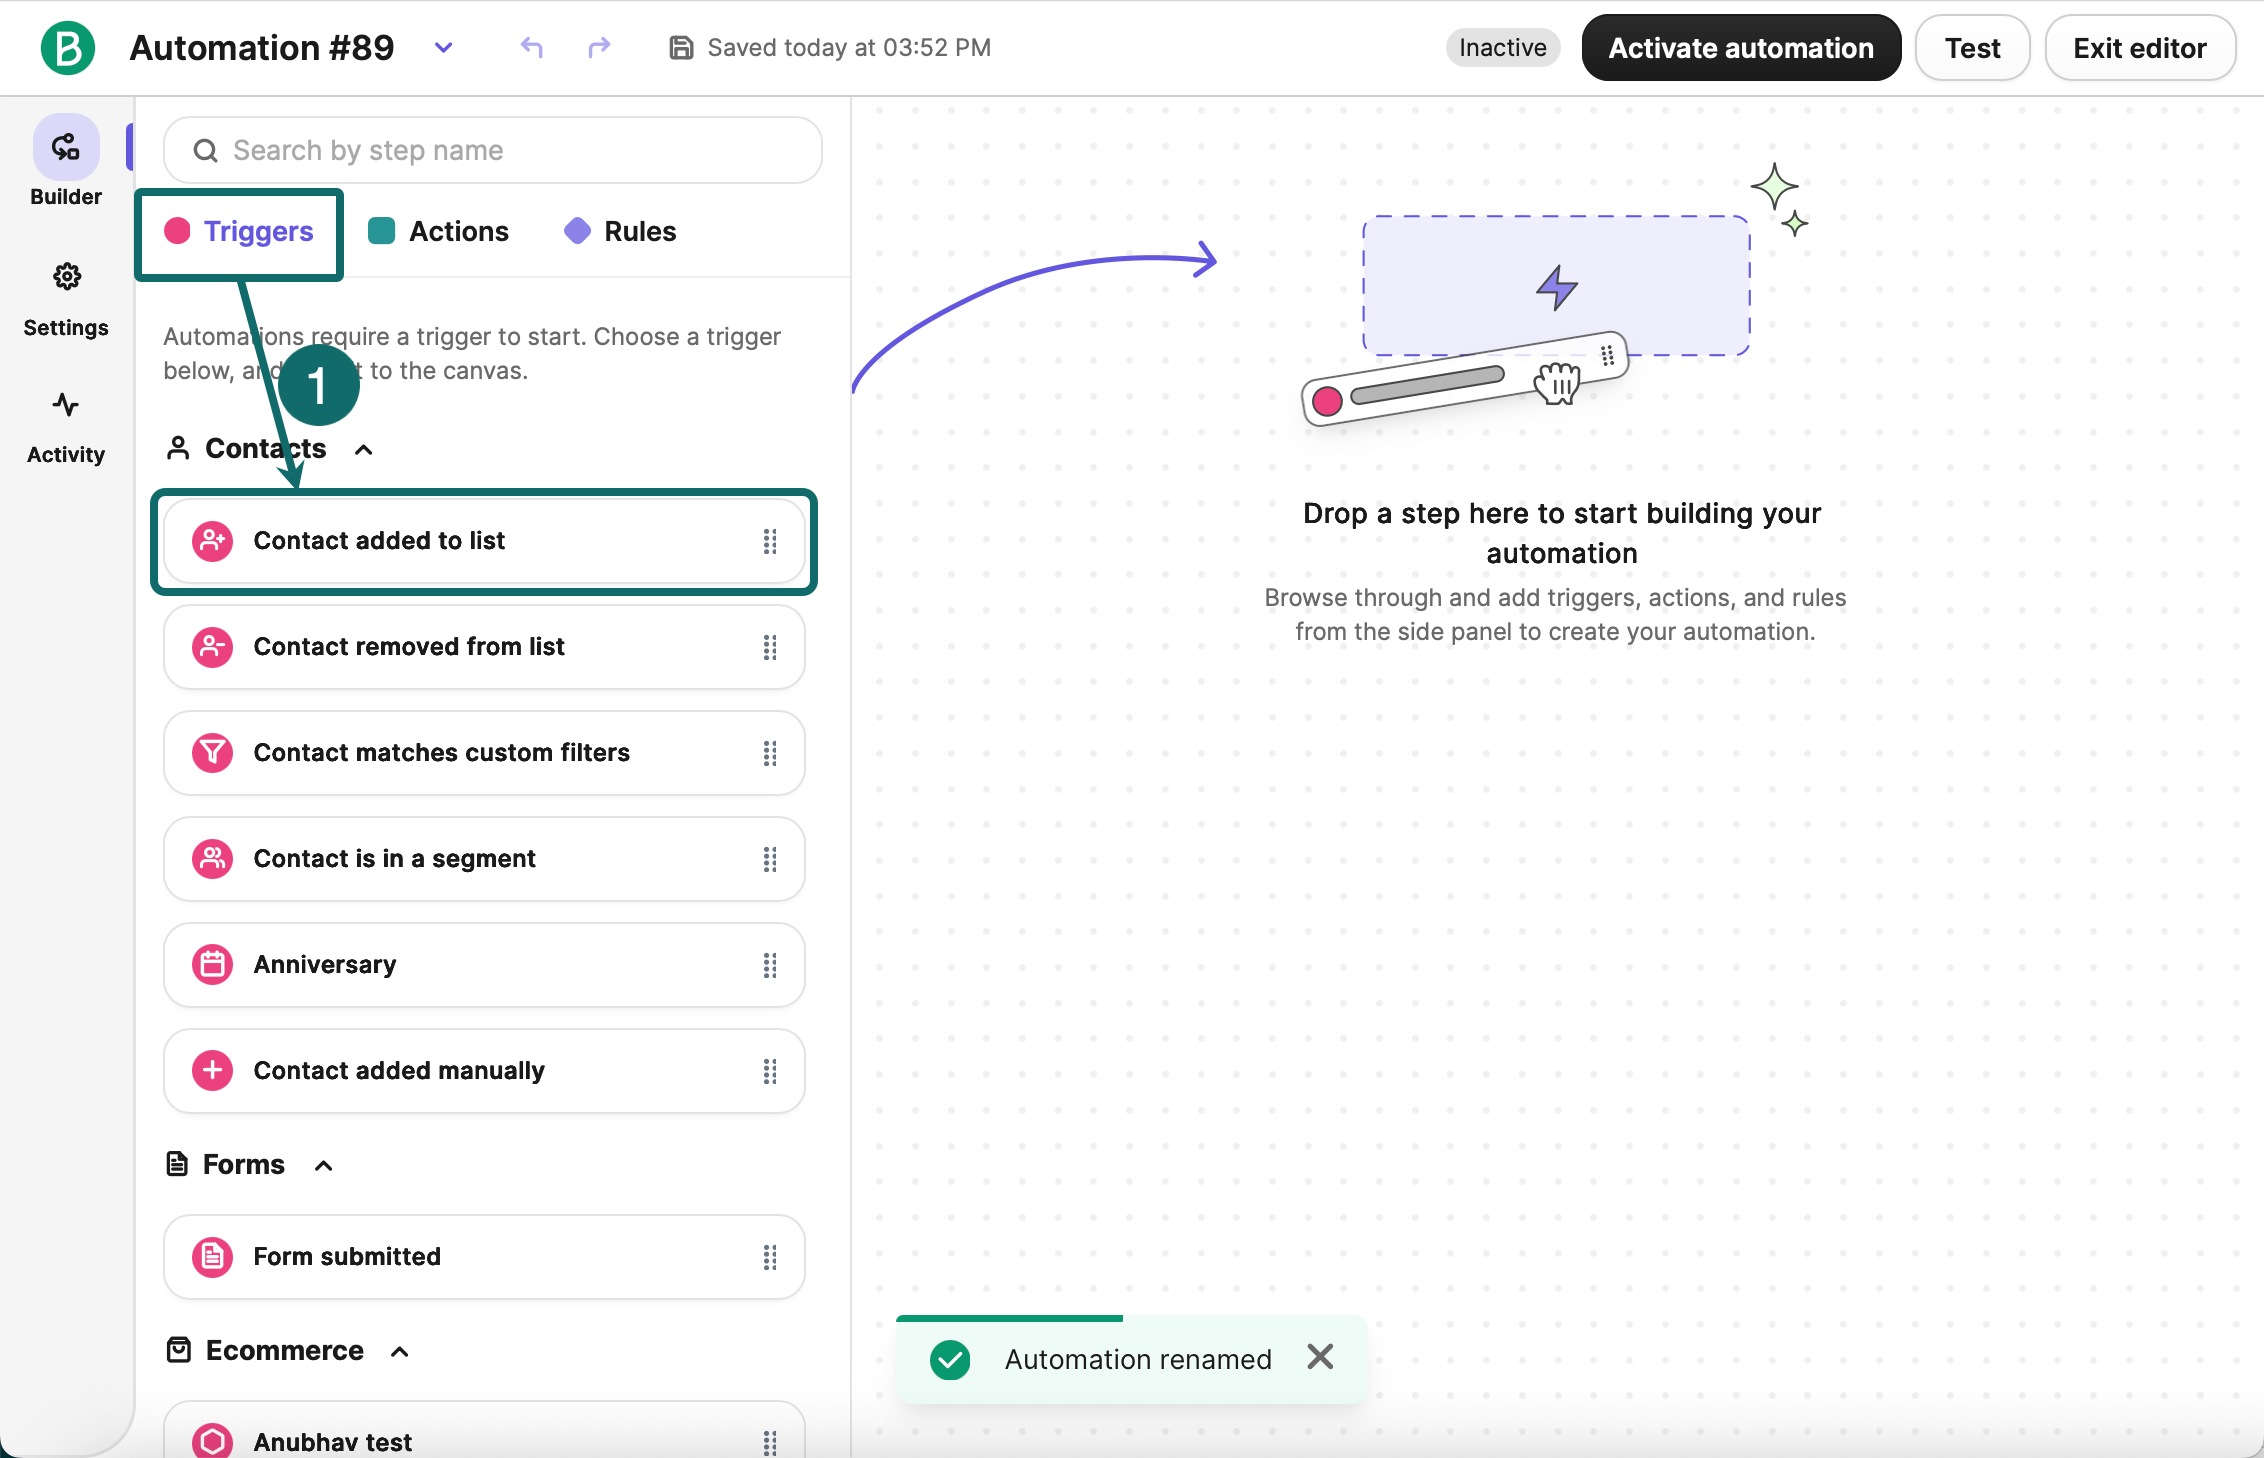This screenshot has height=1458, width=2264.
Task: Open automation name dropdown chevron
Action: tap(443, 48)
